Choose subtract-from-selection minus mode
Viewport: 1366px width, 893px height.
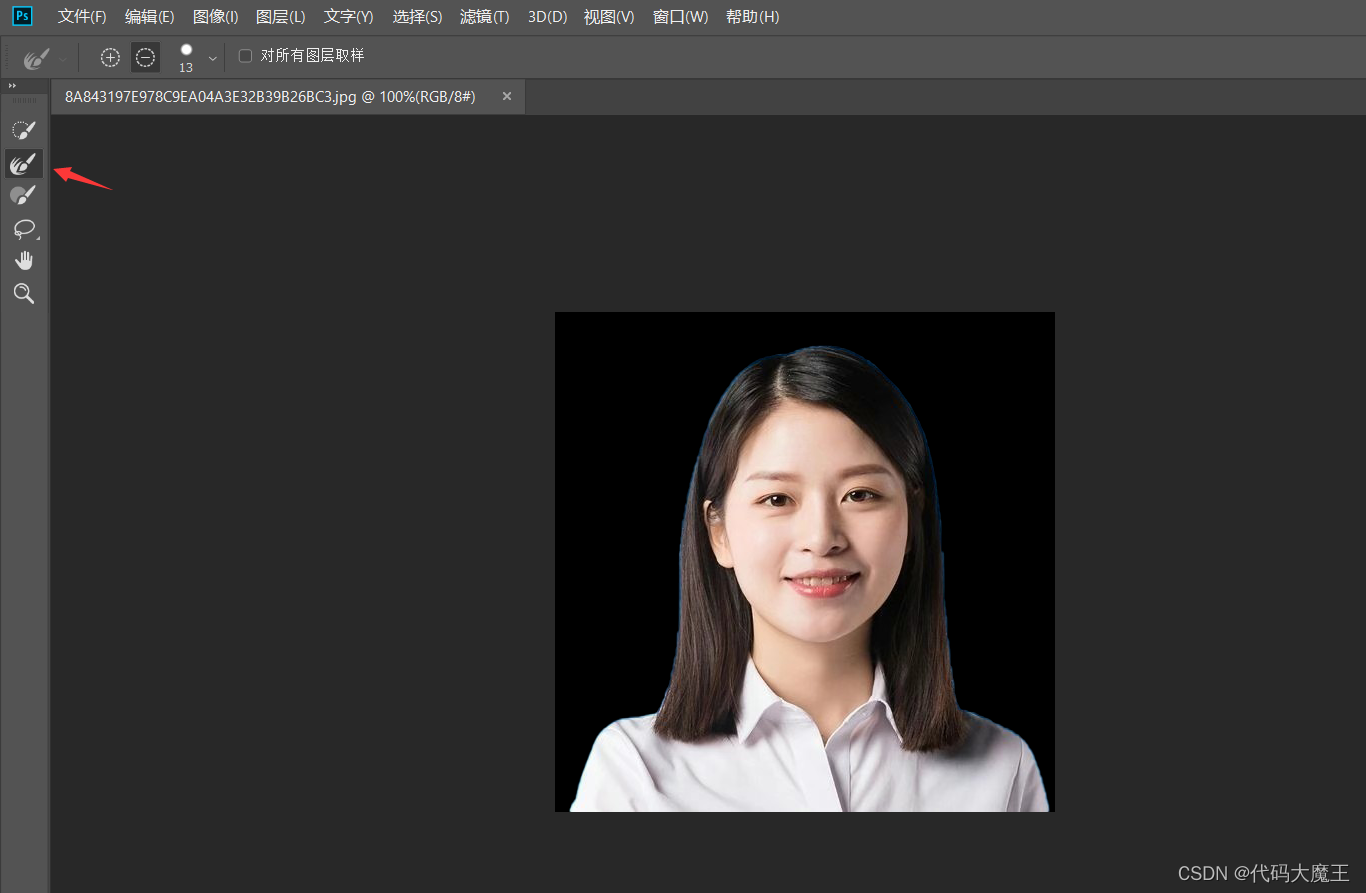pyautogui.click(x=145, y=58)
